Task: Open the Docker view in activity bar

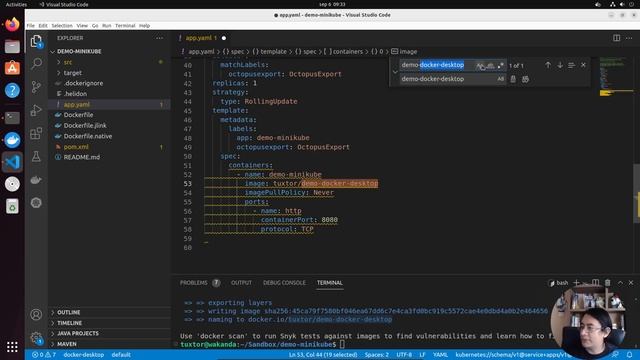Action: tap(36, 180)
